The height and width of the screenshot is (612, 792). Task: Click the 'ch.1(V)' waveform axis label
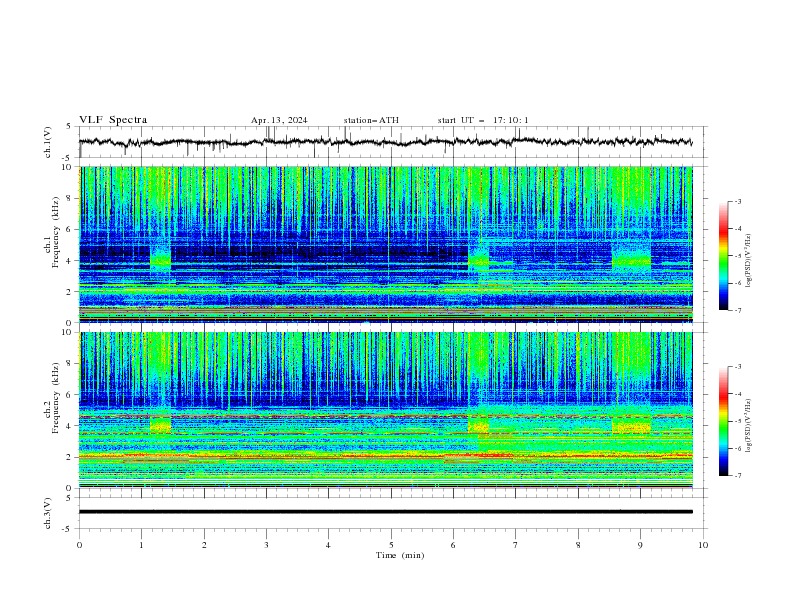point(48,142)
